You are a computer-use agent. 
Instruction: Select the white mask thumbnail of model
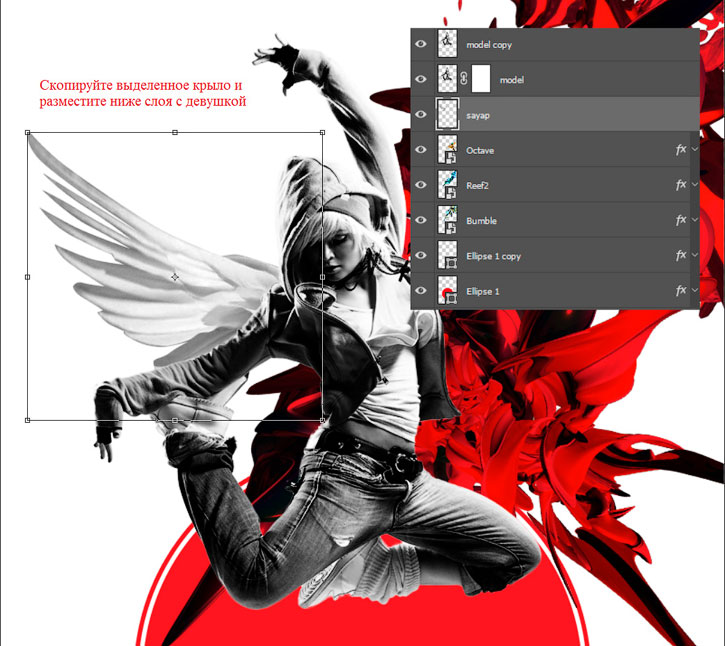point(480,79)
